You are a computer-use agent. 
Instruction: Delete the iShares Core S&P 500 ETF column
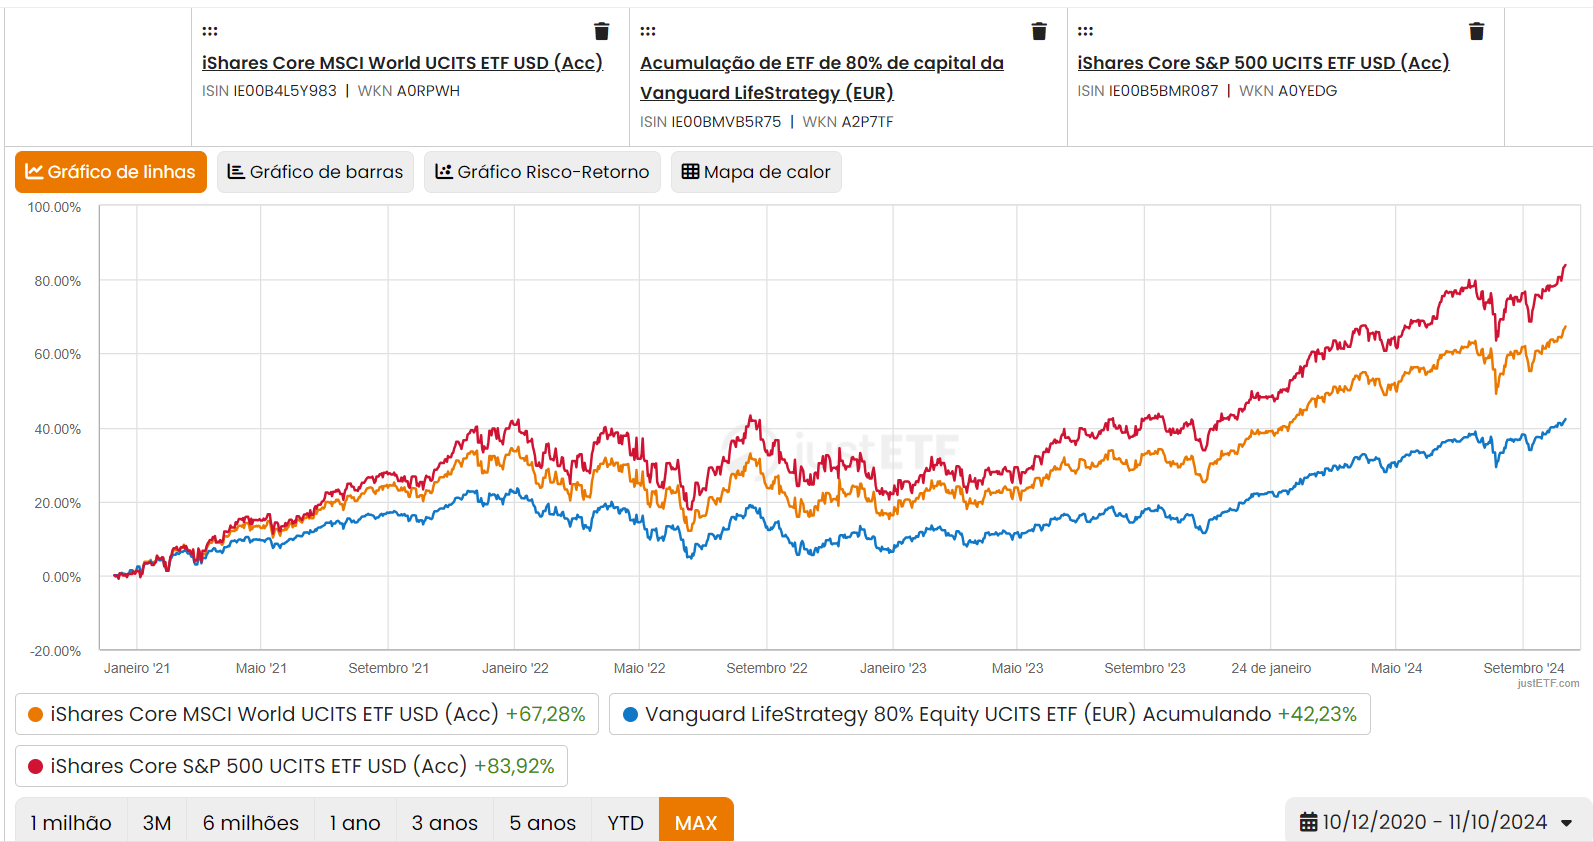click(x=1476, y=31)
